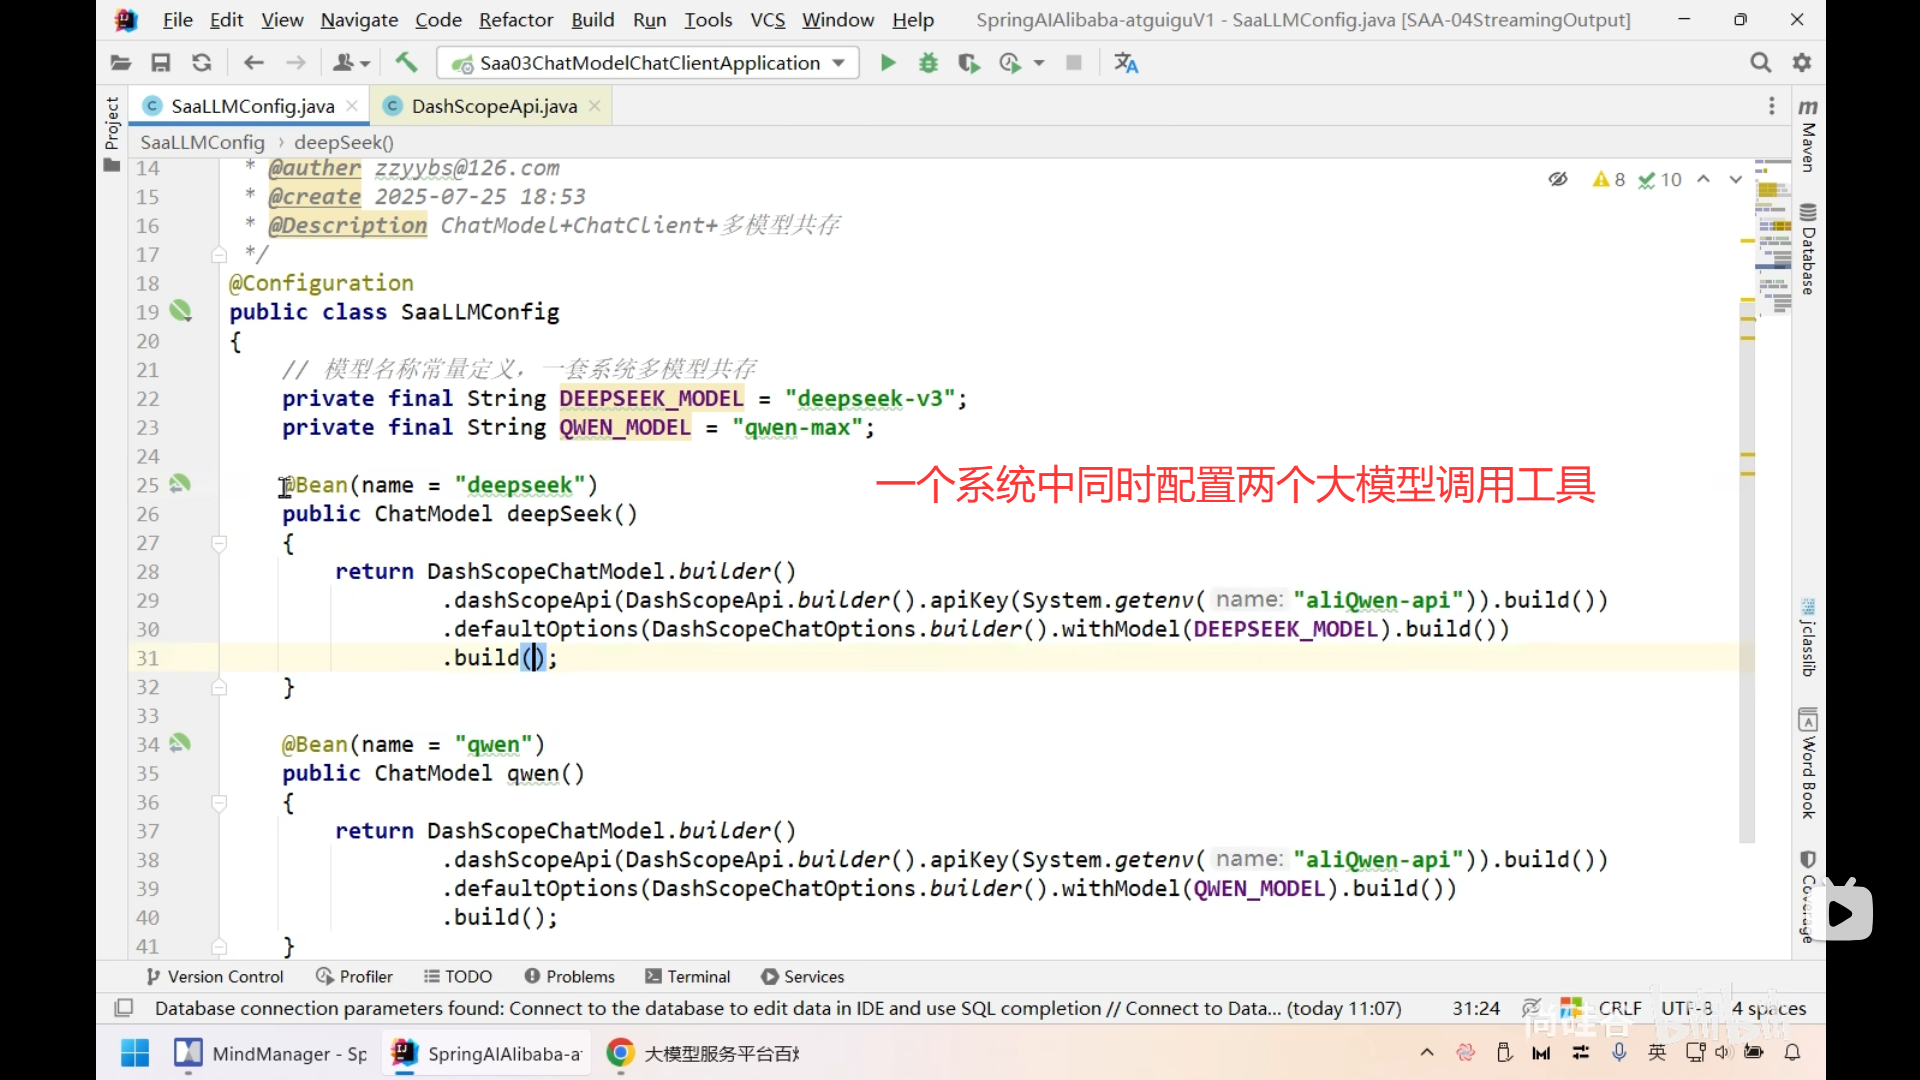Click the Debug bug icon
This screenshot has width=1920, height=1080.
point(928,63)
